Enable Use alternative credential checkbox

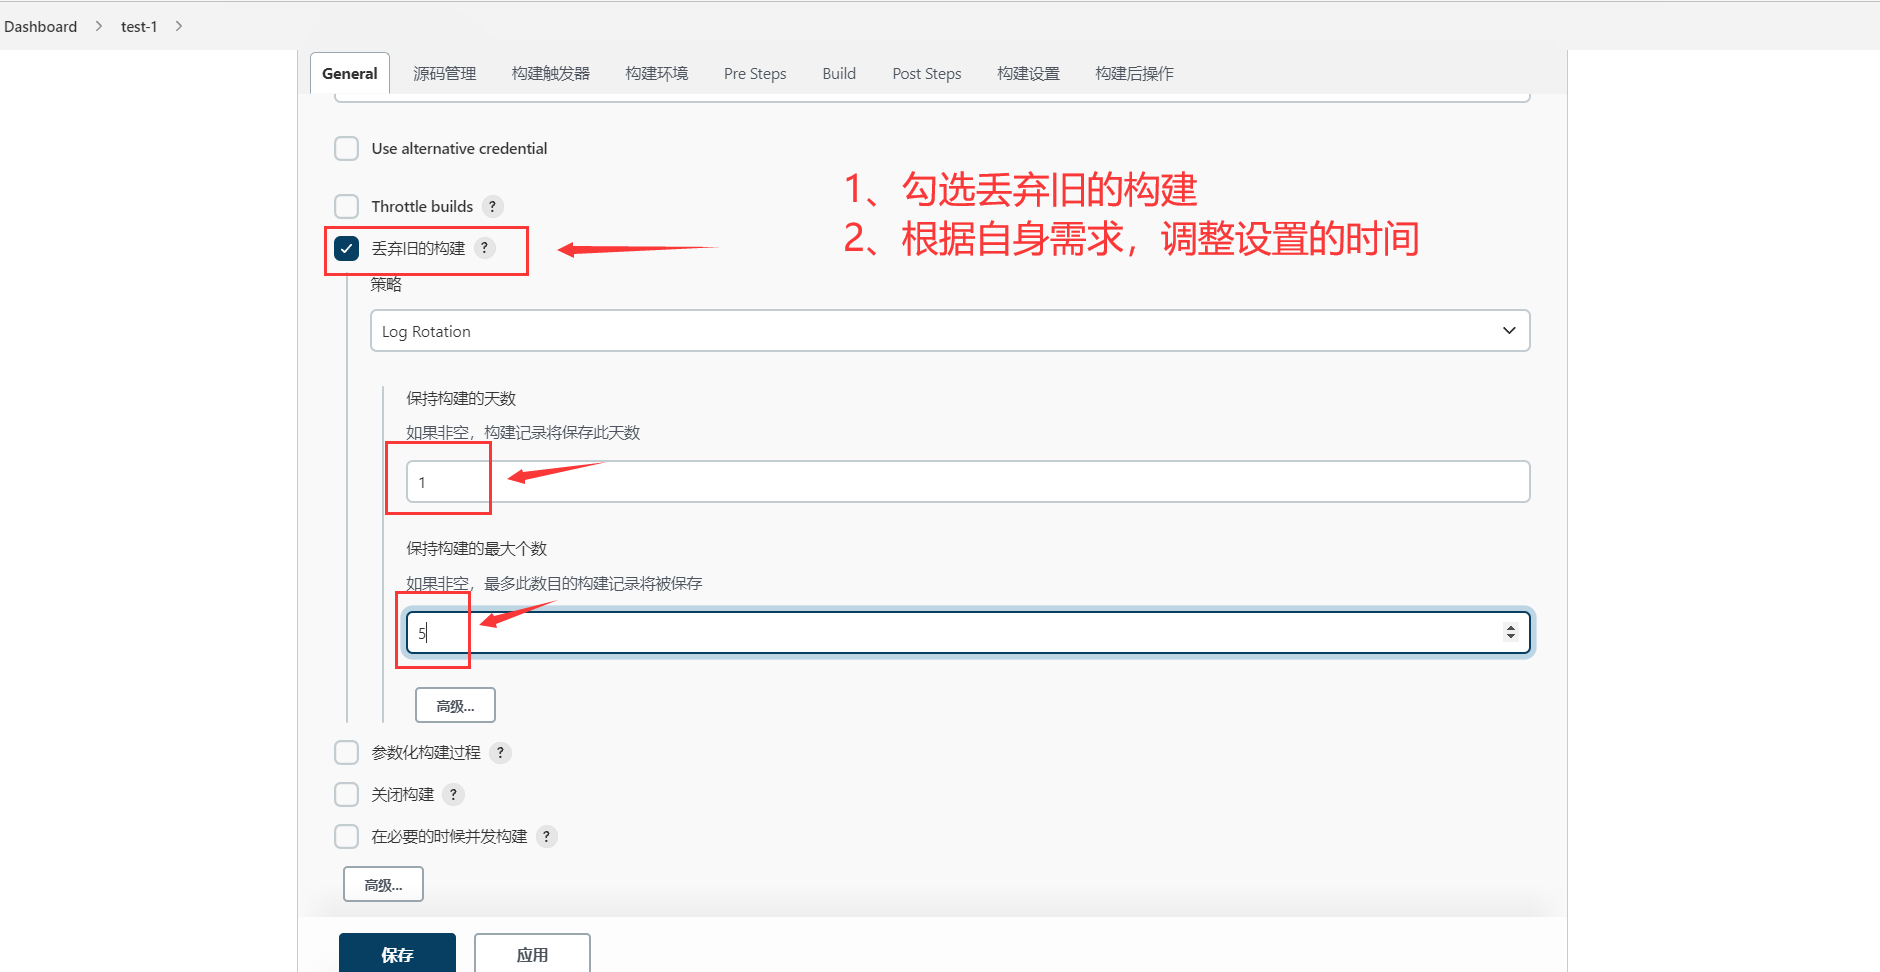pyautogui.click(x=346, y=148)
